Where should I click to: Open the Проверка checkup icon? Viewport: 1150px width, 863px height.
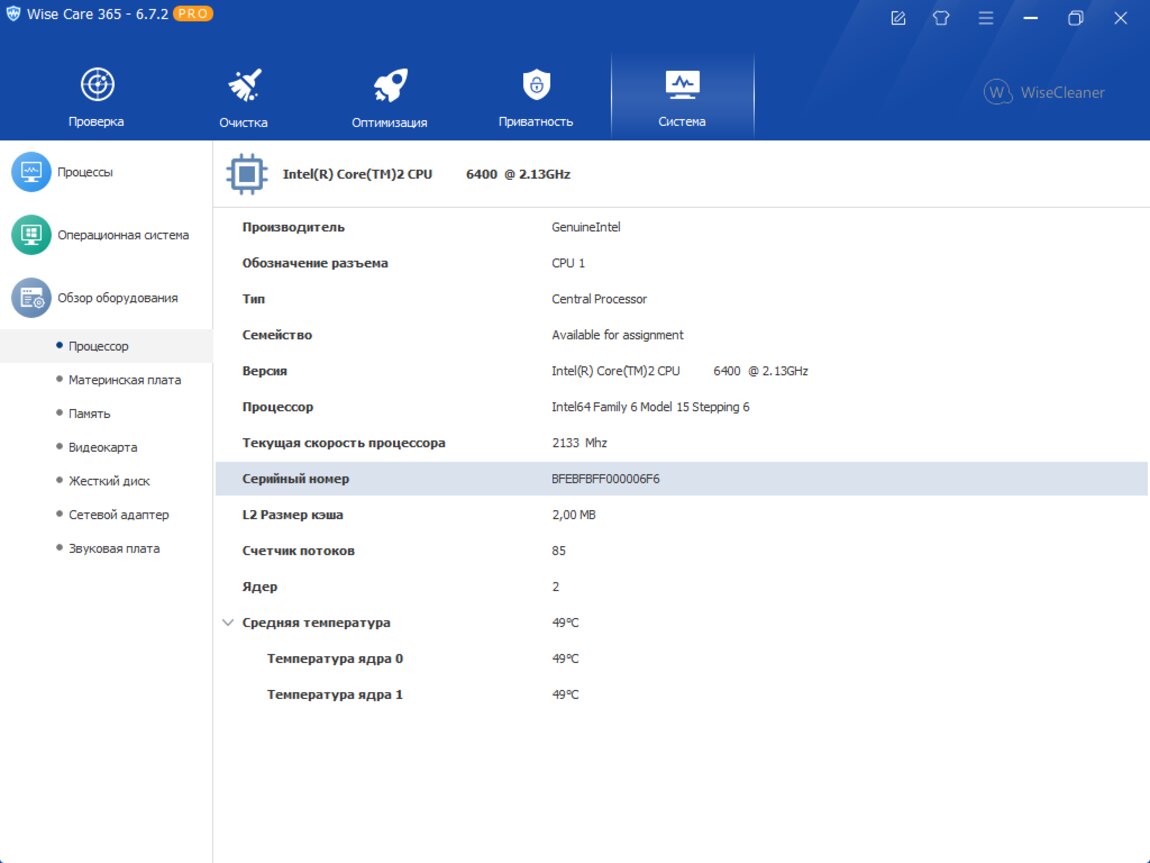tap(97, 86)
